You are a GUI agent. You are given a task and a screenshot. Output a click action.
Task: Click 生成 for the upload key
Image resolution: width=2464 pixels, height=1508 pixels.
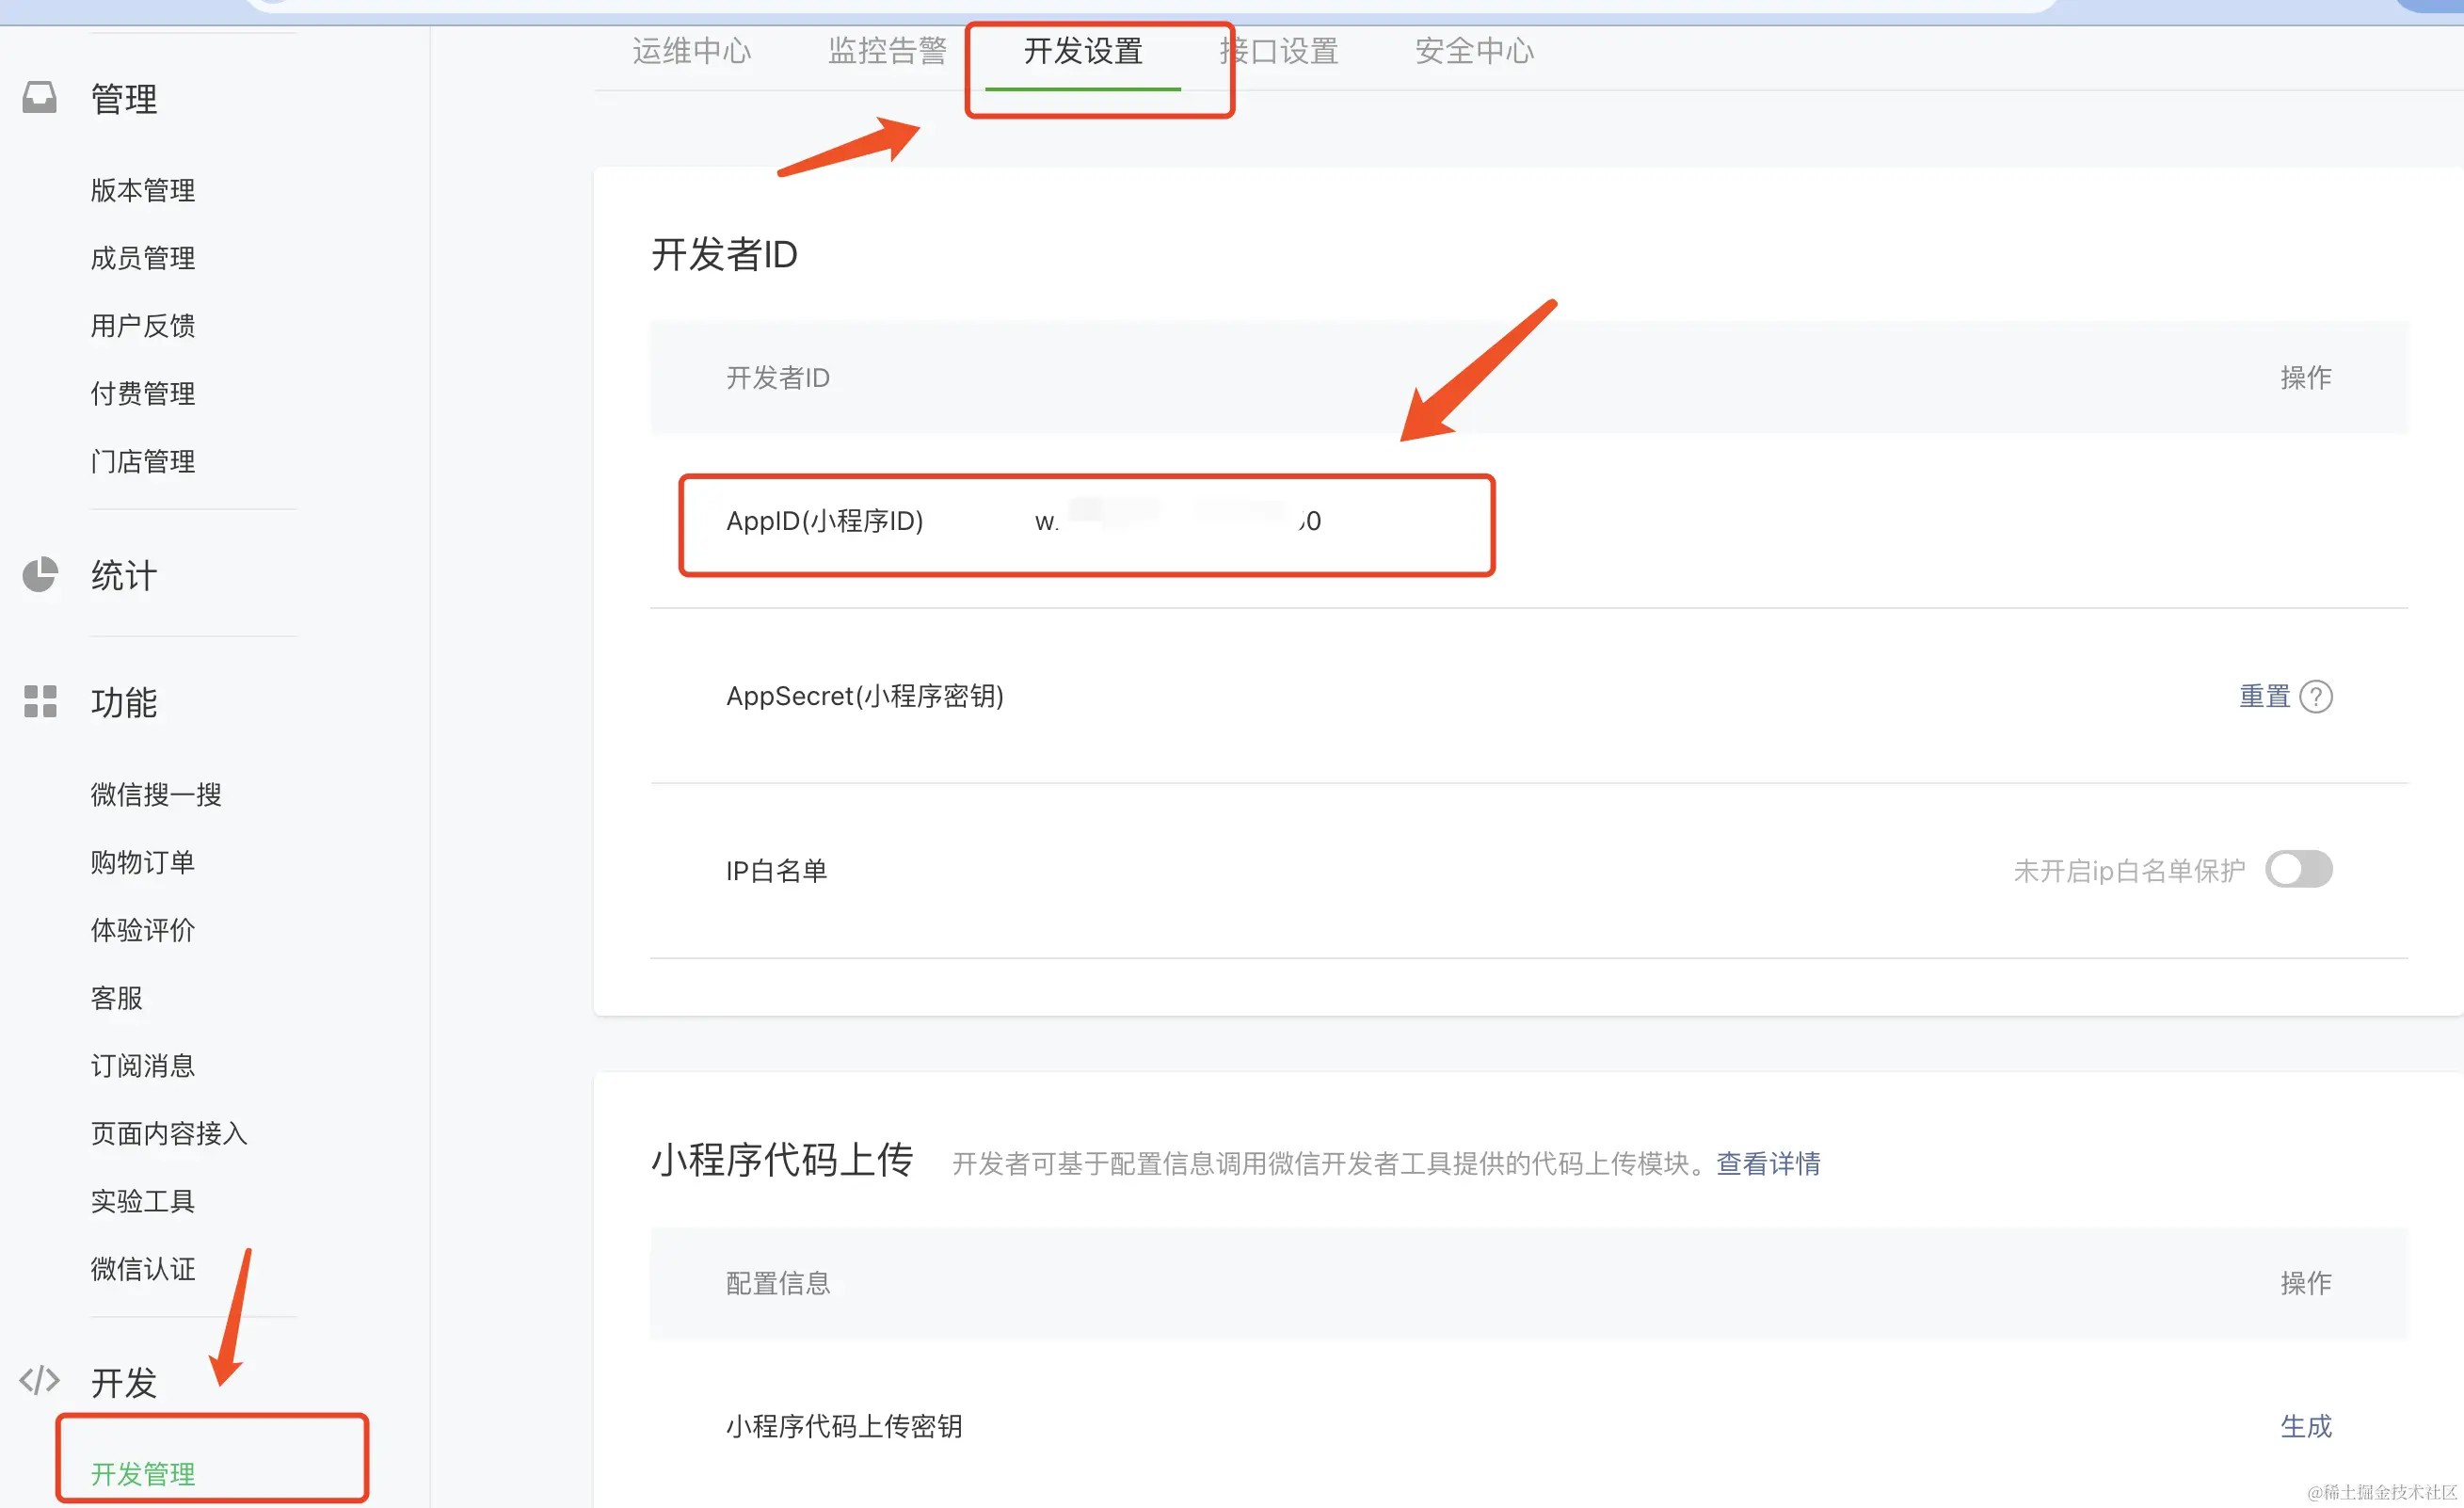point(2305,1426)
